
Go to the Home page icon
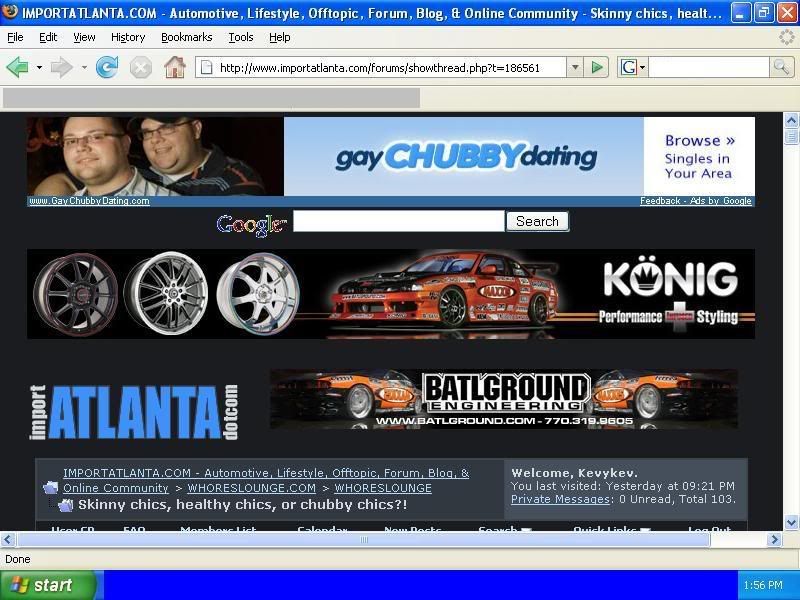(x=175, y=67)
